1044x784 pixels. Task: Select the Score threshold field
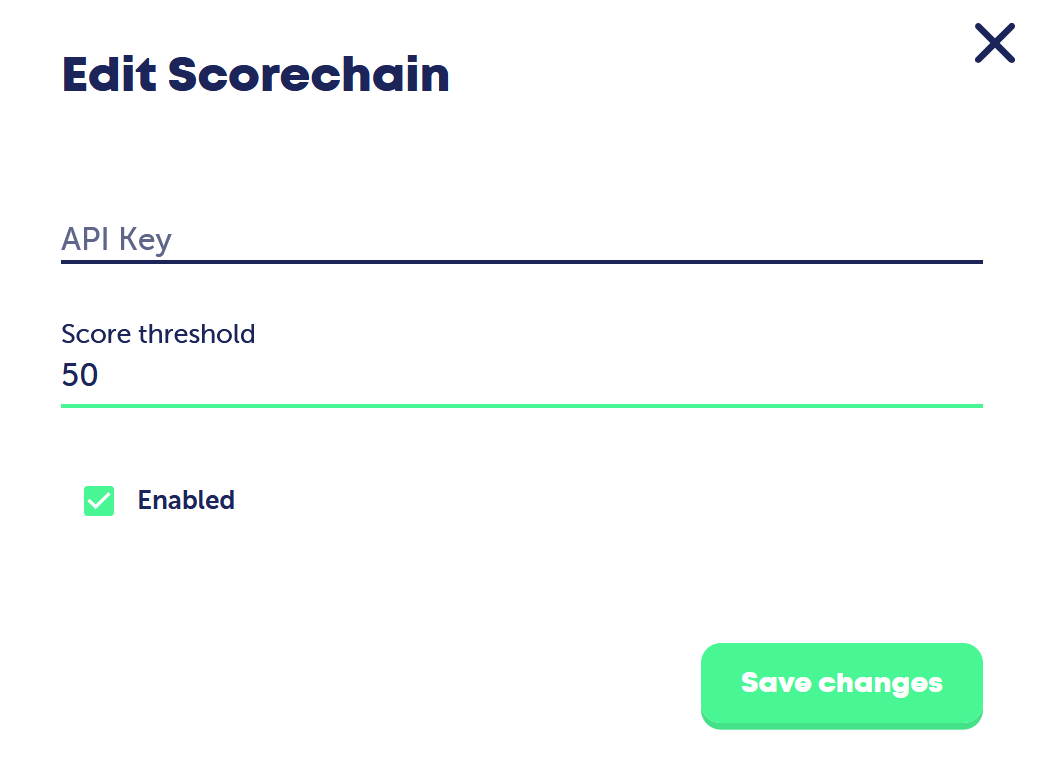click(521, 375)
